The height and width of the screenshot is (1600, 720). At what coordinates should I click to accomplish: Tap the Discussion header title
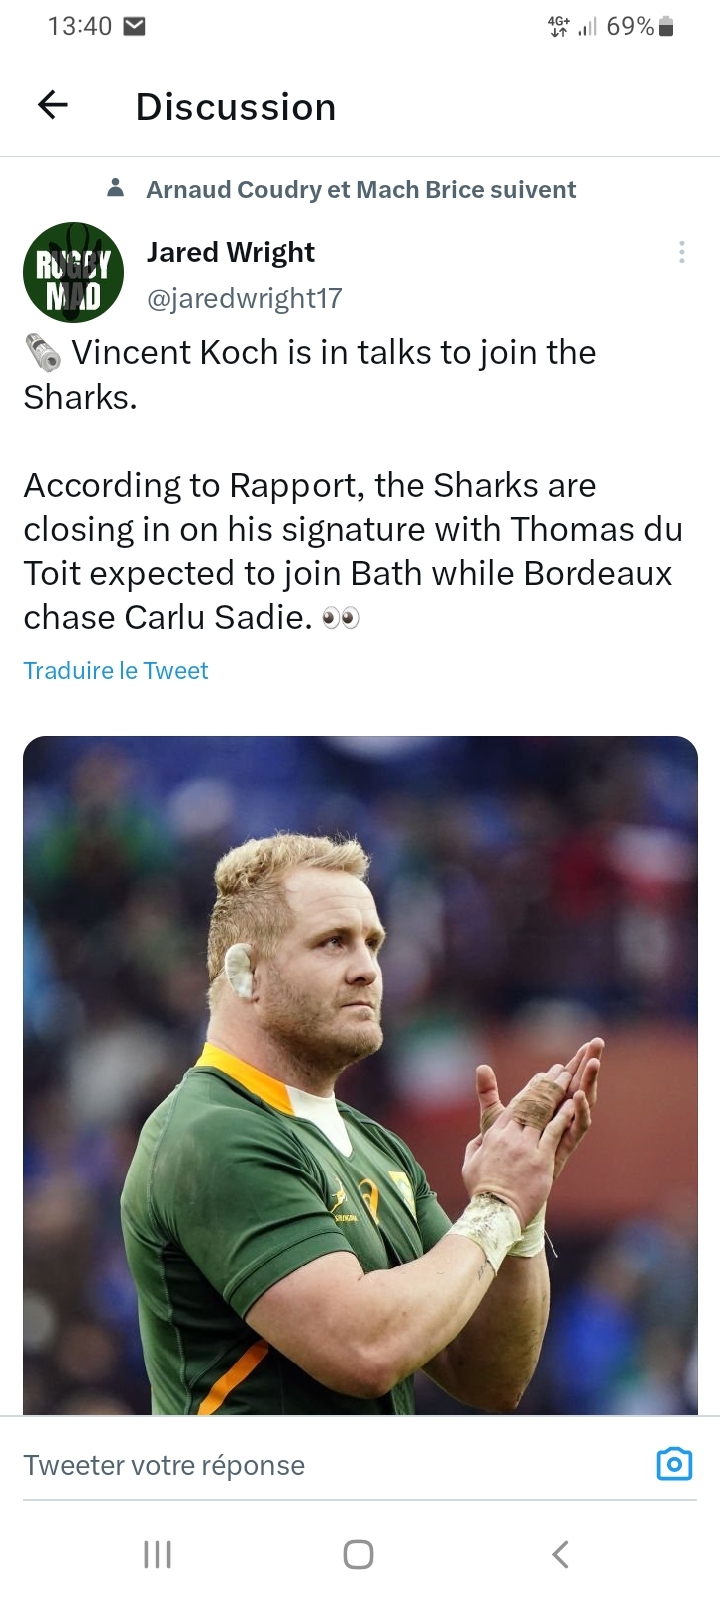[236, 107]
